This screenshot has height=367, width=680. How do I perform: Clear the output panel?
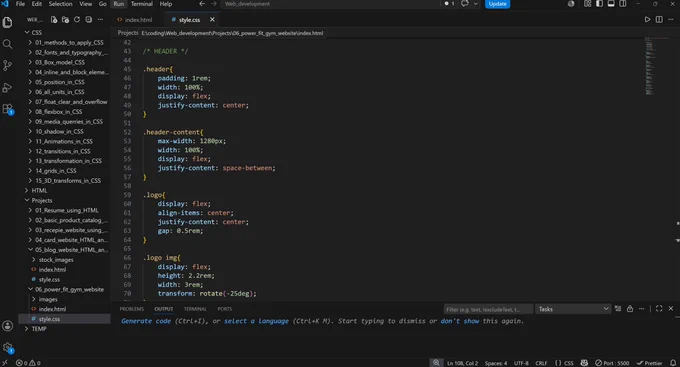click(x=618, y=308)
